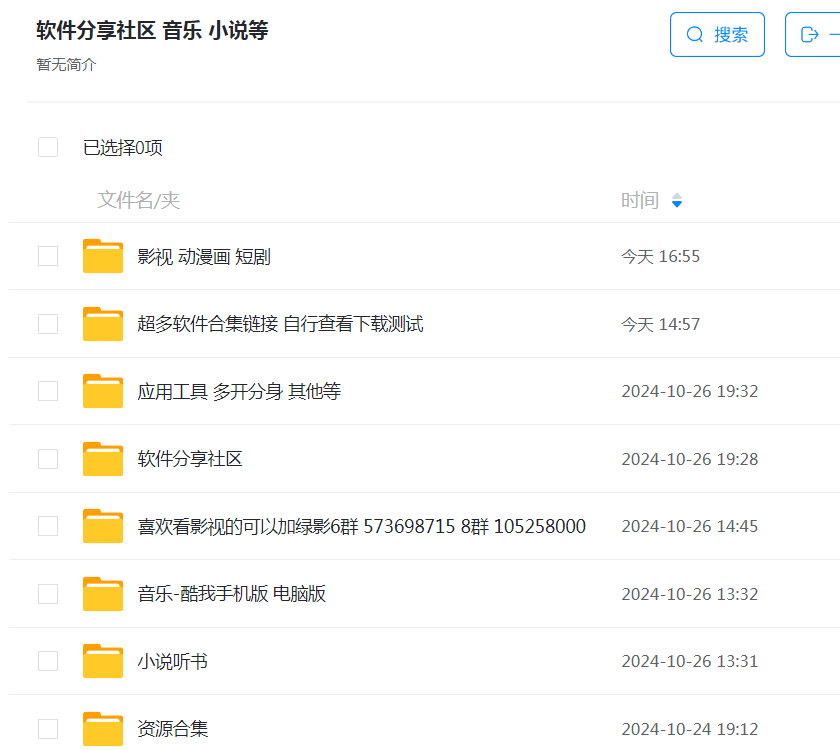Click the 时间 column header
840x750 pixels.
pyautogui.click(x=640, y=200)
